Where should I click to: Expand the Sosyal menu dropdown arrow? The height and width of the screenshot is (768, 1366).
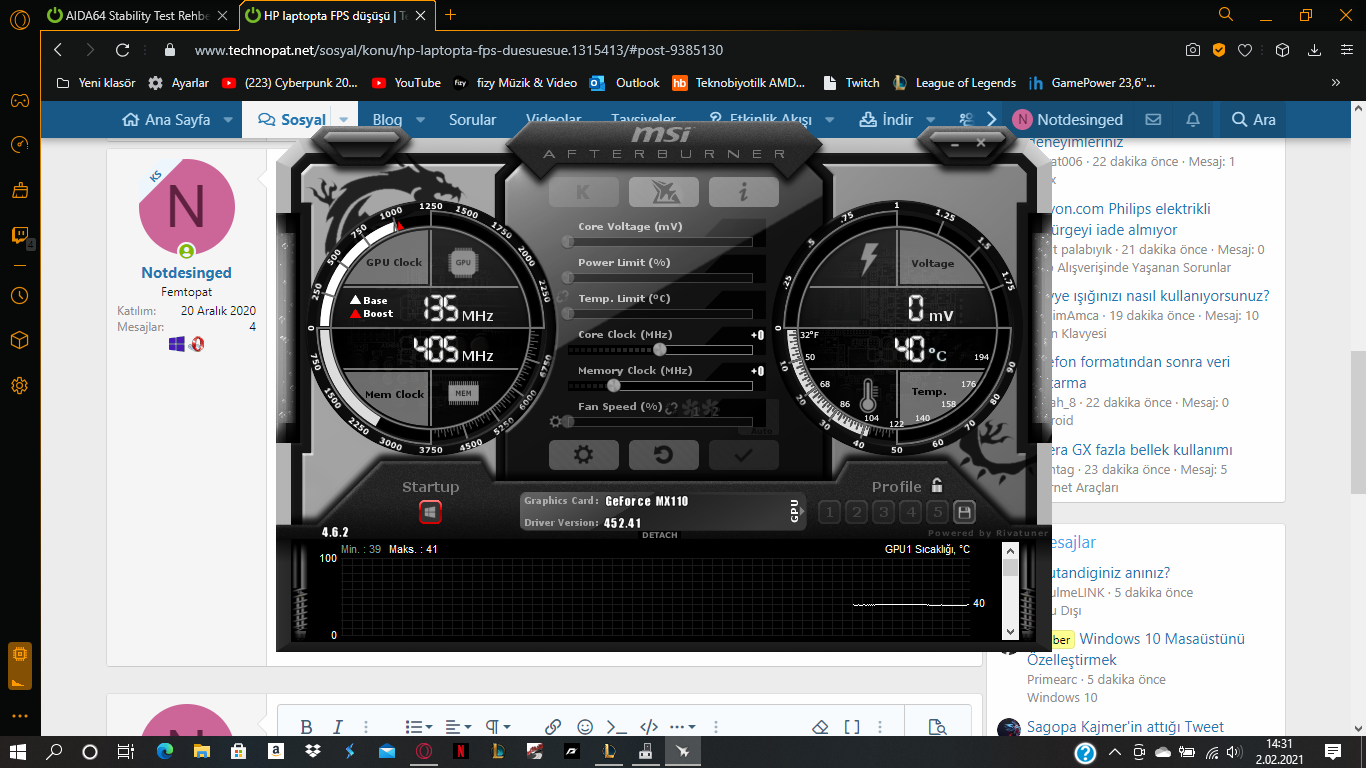pos(344,119)
